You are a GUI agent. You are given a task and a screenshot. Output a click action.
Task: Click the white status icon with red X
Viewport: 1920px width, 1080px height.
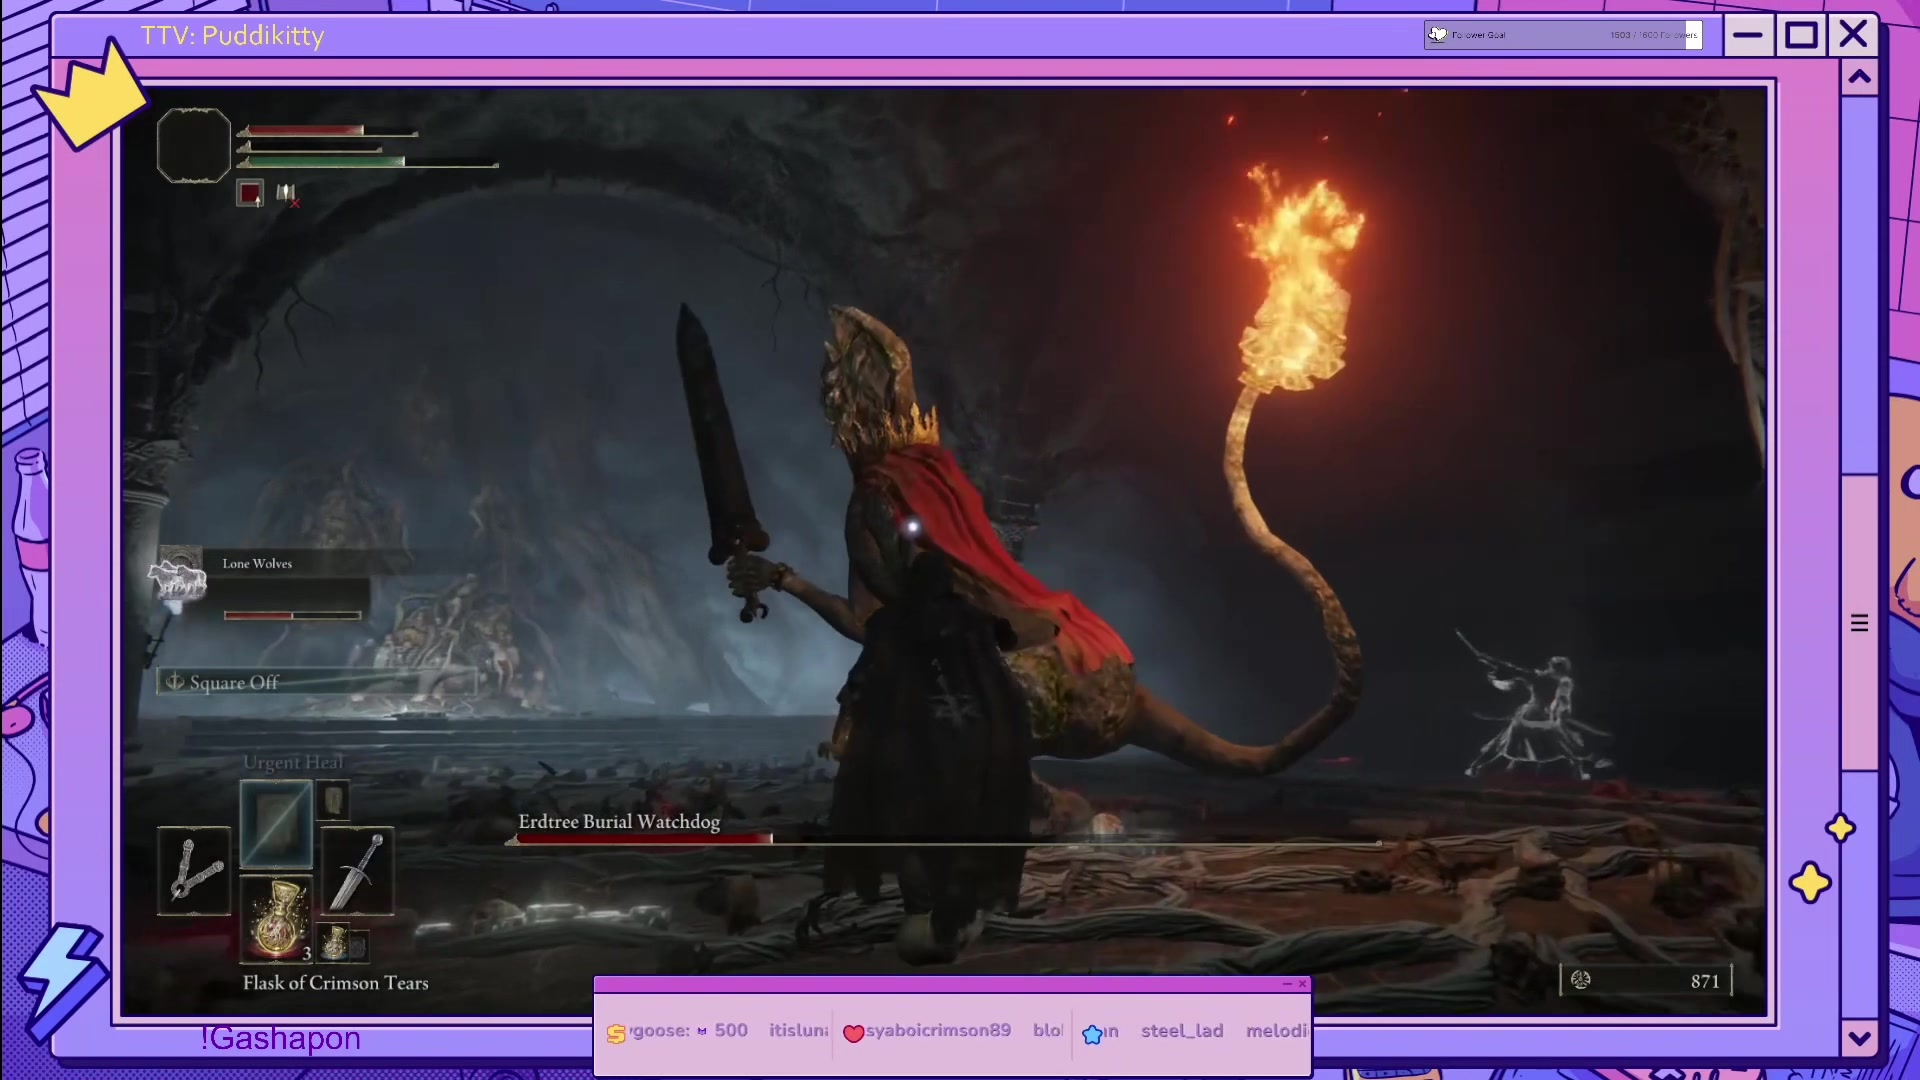click(287, 194)
